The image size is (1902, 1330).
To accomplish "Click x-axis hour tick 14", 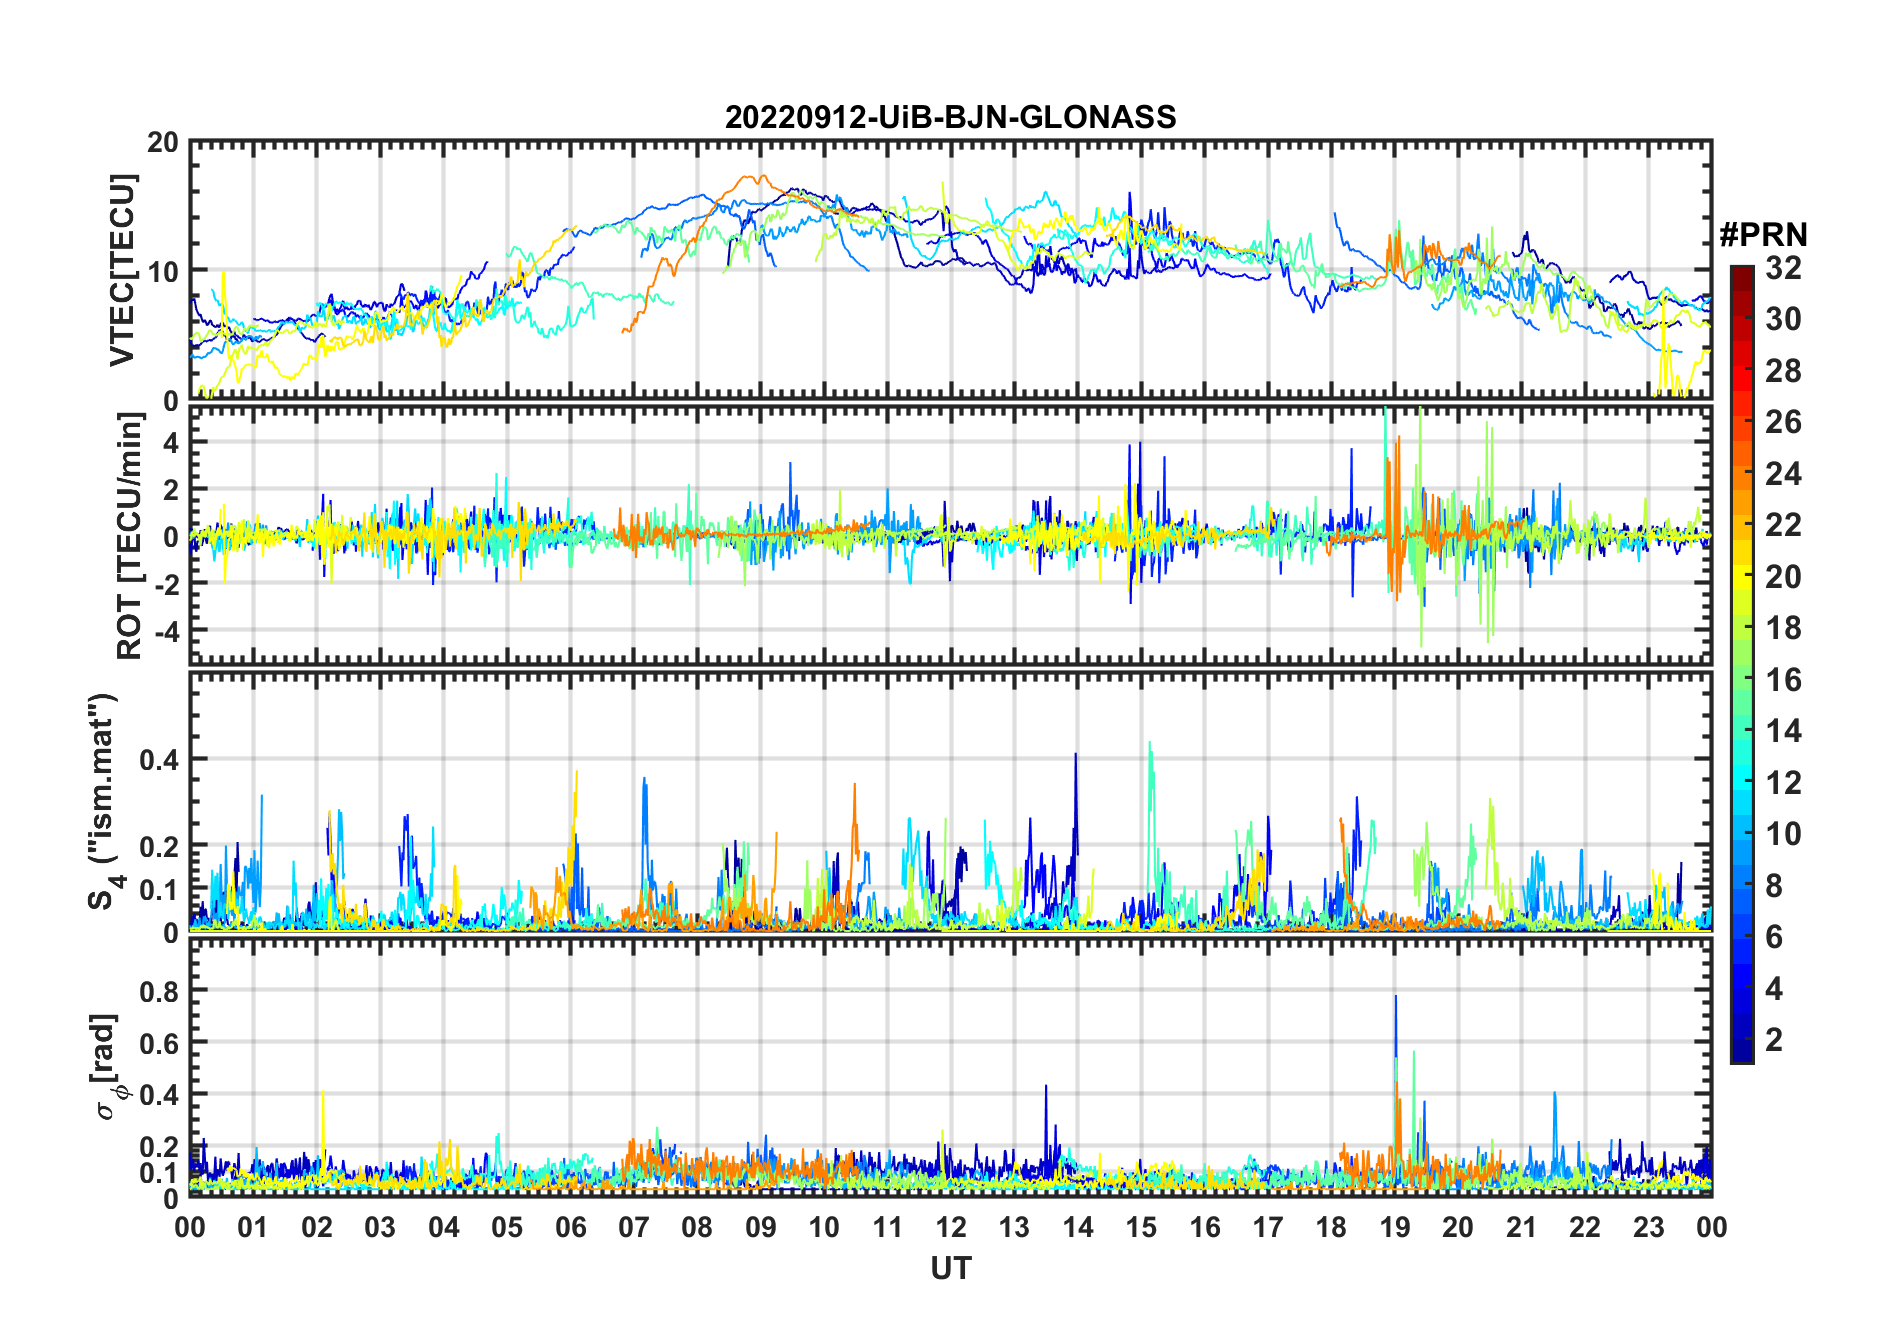I will [1078, 1227].
